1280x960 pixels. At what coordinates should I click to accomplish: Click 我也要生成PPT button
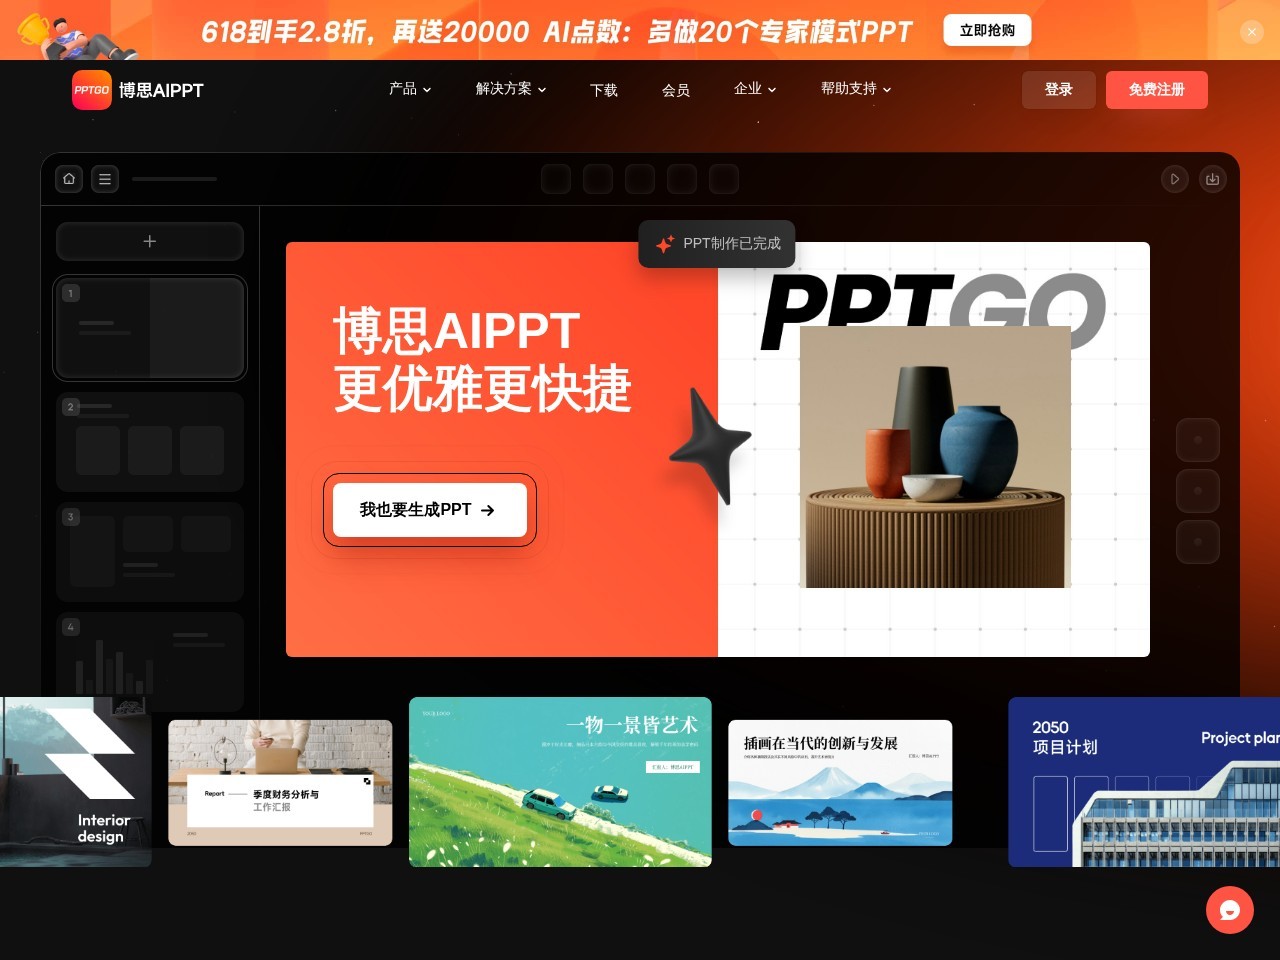coord(430,510)
